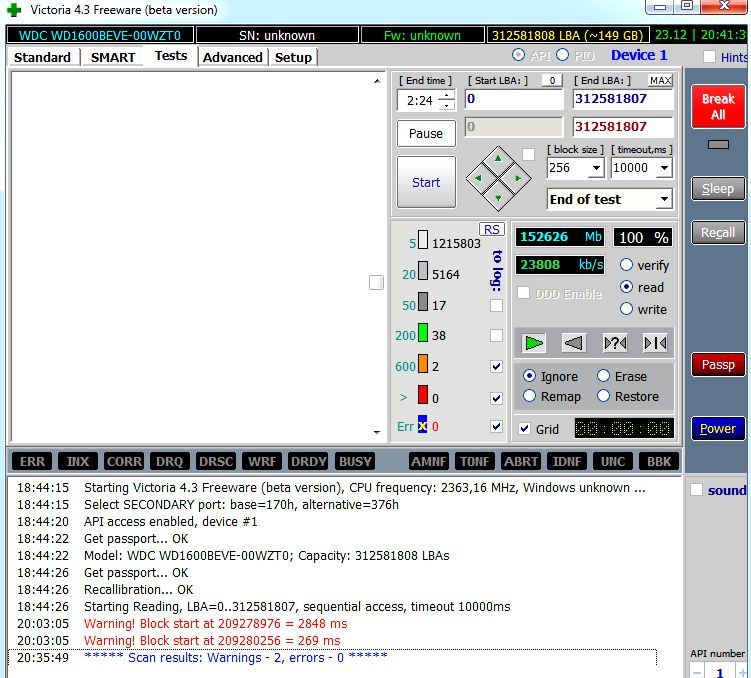Screen dimensions: 751x678
Task: Click the End LBA 312581807 input field
Action: point(623,99)
